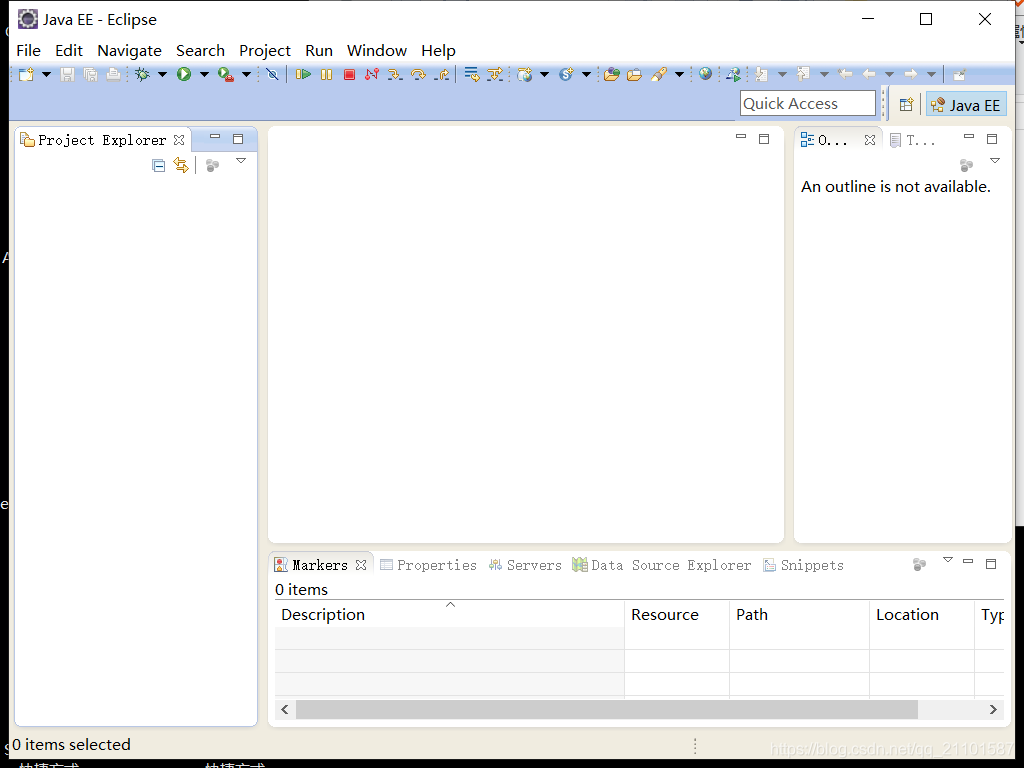1024x768 pixels.
Task: Open the Outline view menu triangle
Action: [x=994, y=161]
